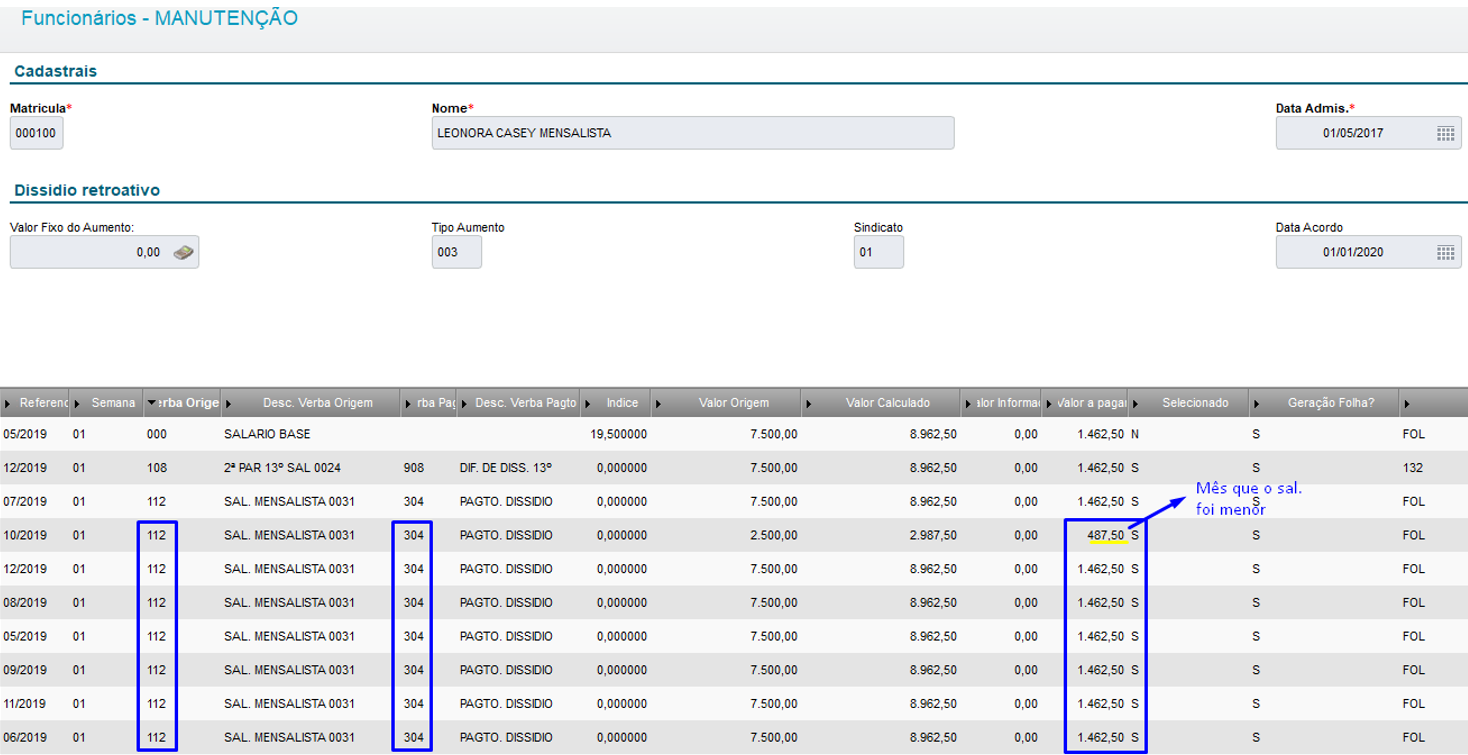Sort by the Selecionado column header

point(1190,403)
